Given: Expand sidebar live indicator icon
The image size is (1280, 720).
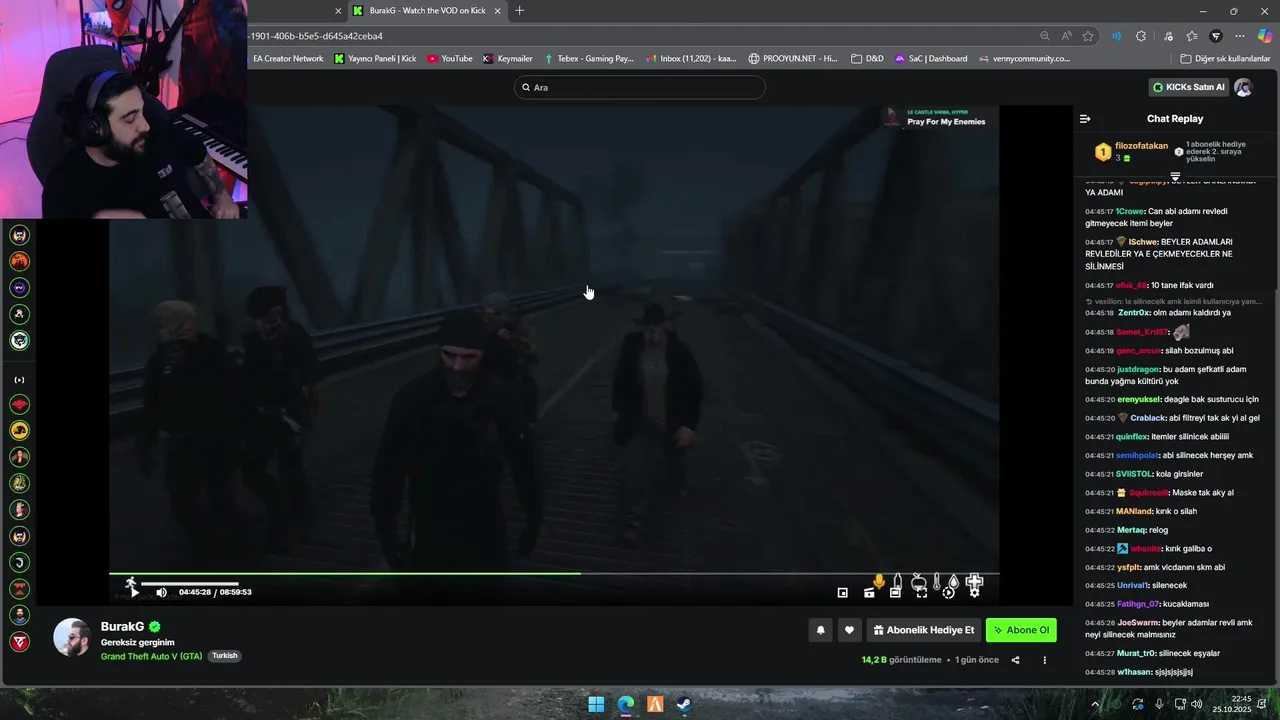Looking at the screenshot, I should click(x=19, y=380).
